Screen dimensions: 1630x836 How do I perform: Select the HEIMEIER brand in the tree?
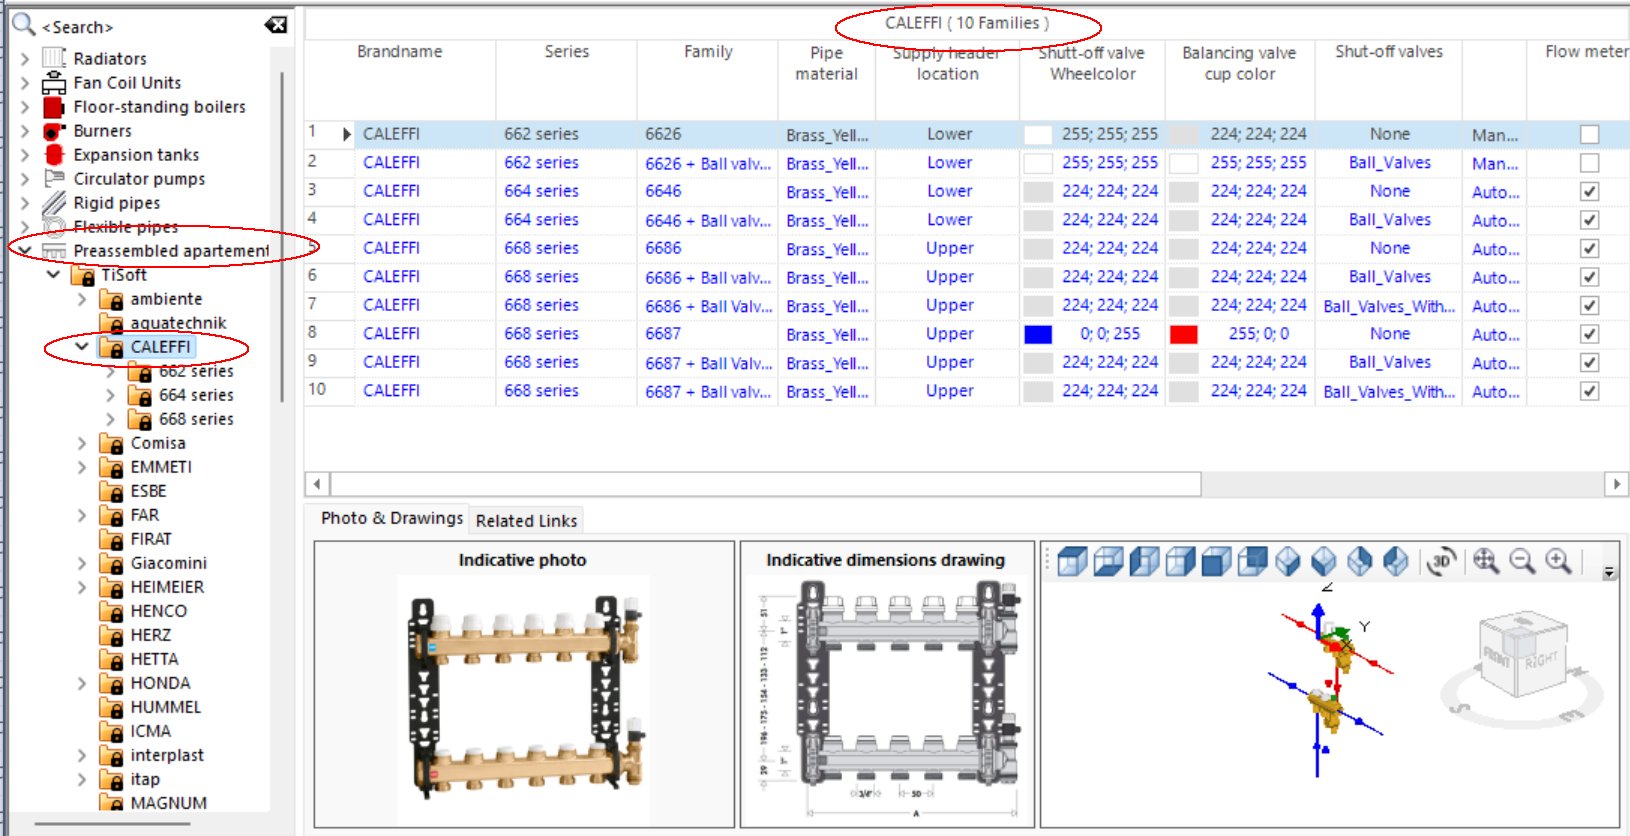click(x=167, y=587)
